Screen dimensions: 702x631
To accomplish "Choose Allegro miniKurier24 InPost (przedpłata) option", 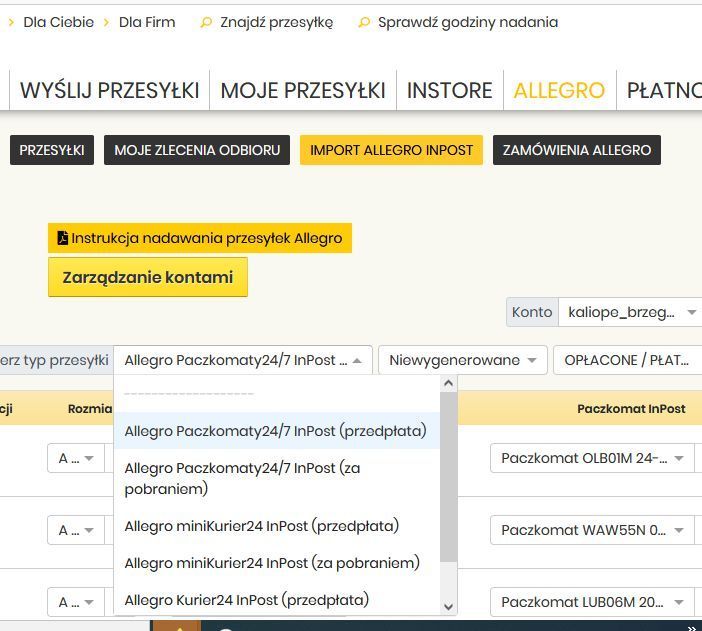I will (261, 526).
